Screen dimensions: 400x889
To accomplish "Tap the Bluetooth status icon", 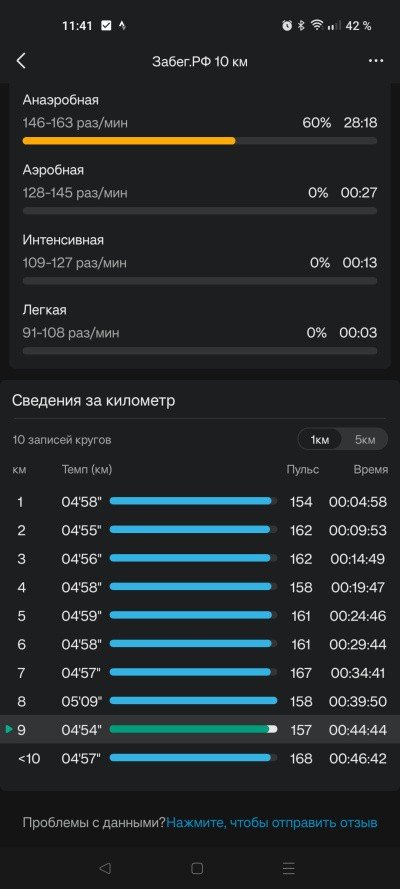I will [302, 26].
